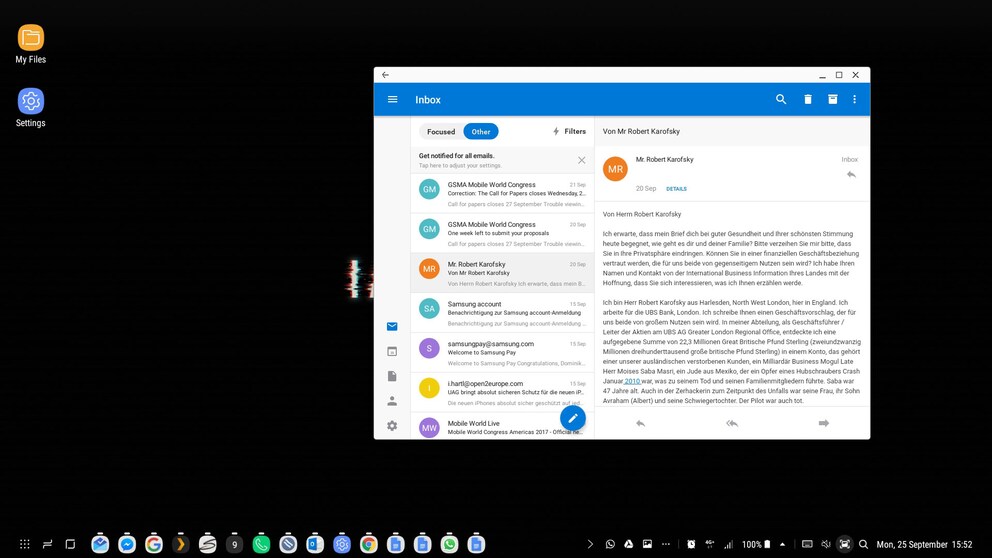Click the screen capture icon in tray
This screenshot has height=558, width=992.
click(845, 544)
